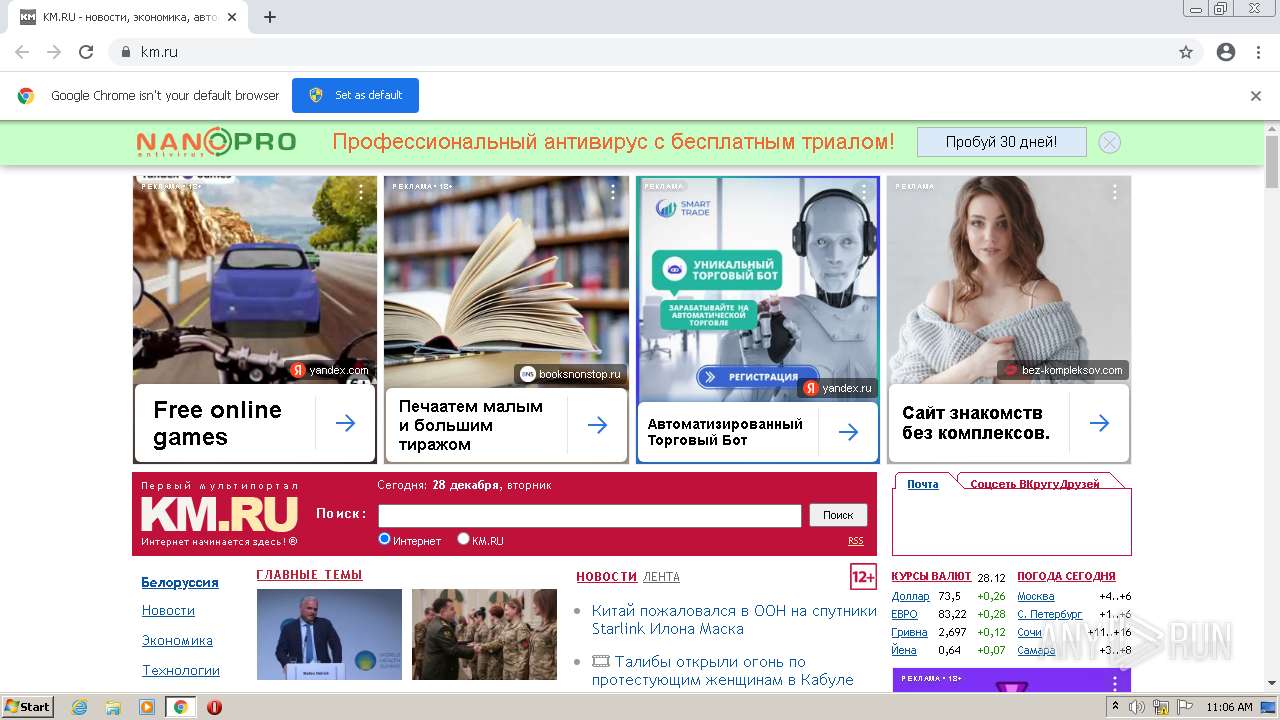The width and height of the screenshot is (1280, 720).
Task: Click the РЕГИСТРАЦИЯ button in the bot ad
Action: coord(758,377)
